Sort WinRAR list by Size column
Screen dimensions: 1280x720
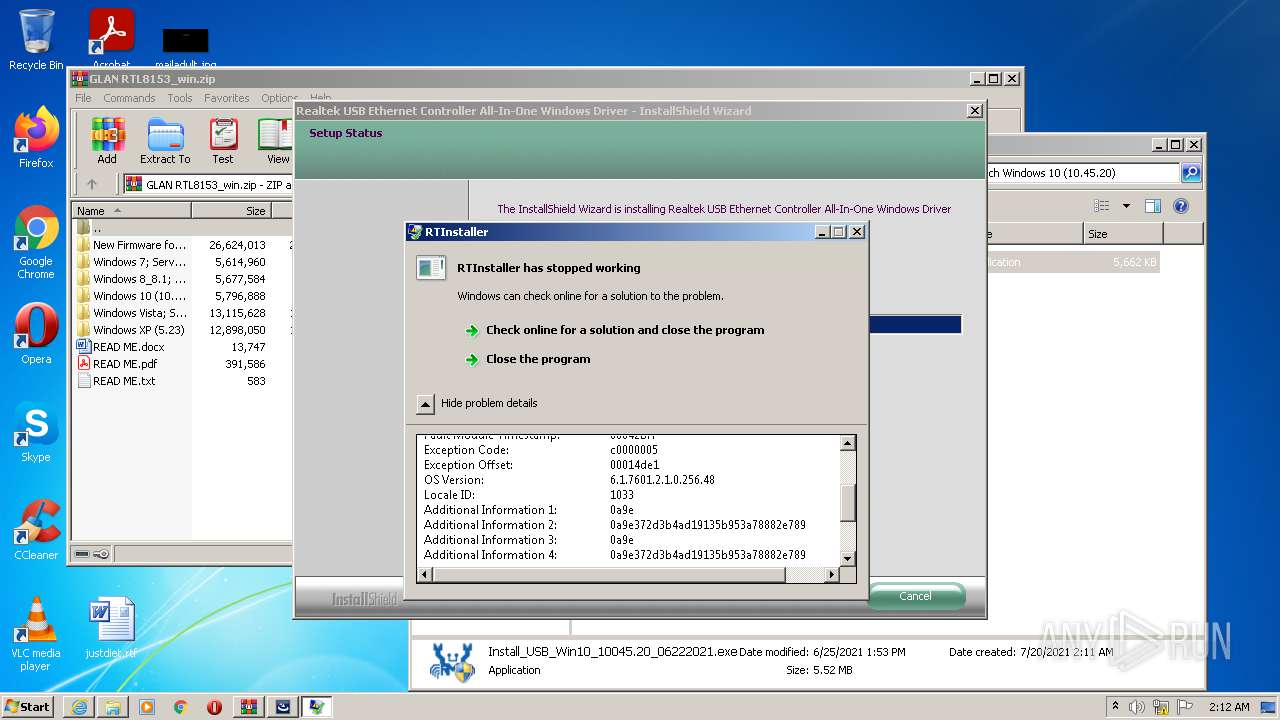[x=230, y=211]
